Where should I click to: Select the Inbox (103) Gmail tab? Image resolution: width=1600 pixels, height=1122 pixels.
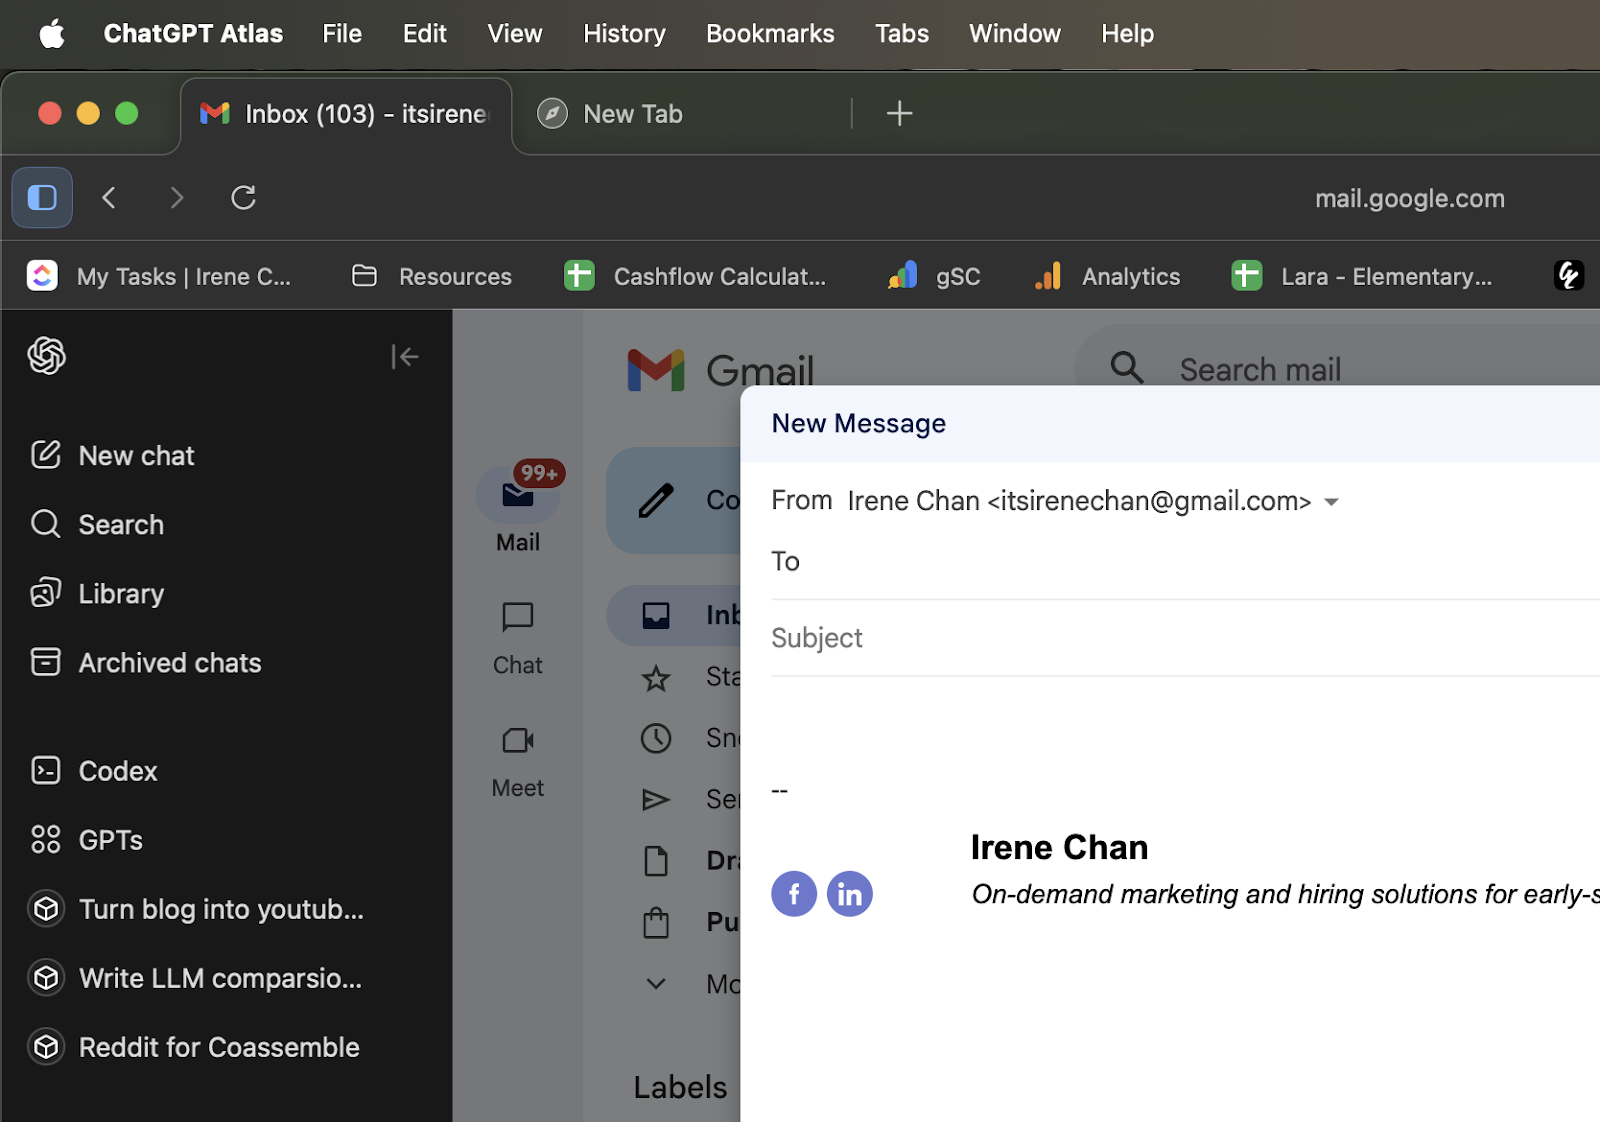346,113
